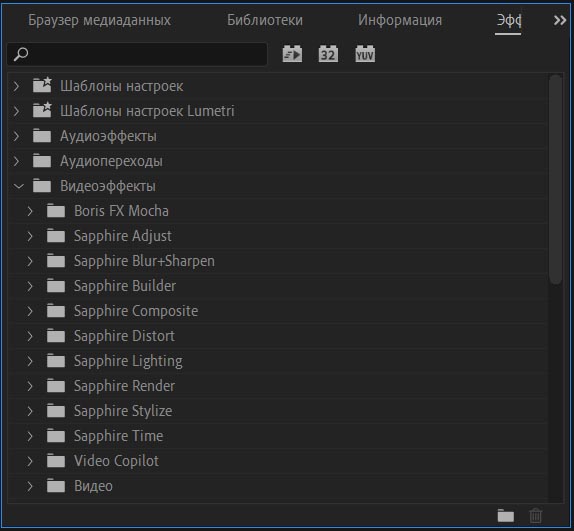Expand Аудиопереходы folder chevron

click(16, 161)
